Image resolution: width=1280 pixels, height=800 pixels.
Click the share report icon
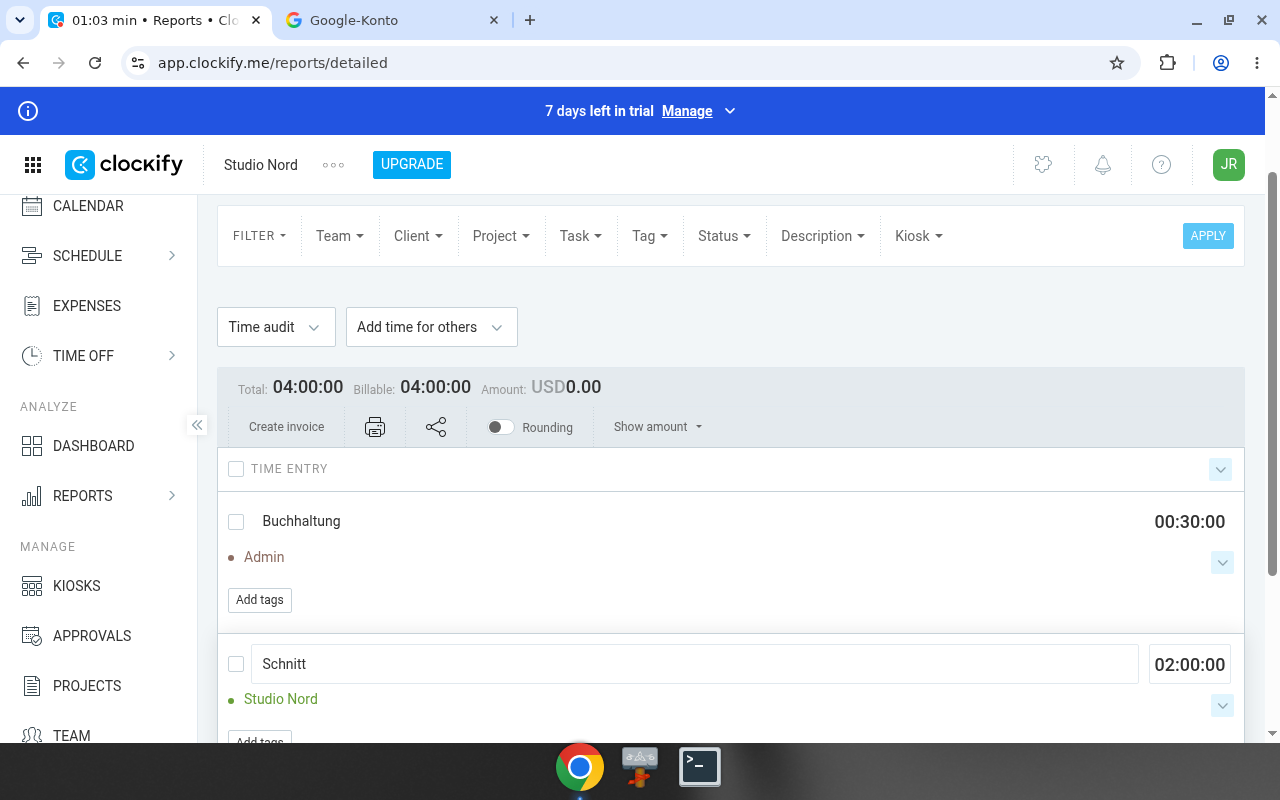(436, 427)
